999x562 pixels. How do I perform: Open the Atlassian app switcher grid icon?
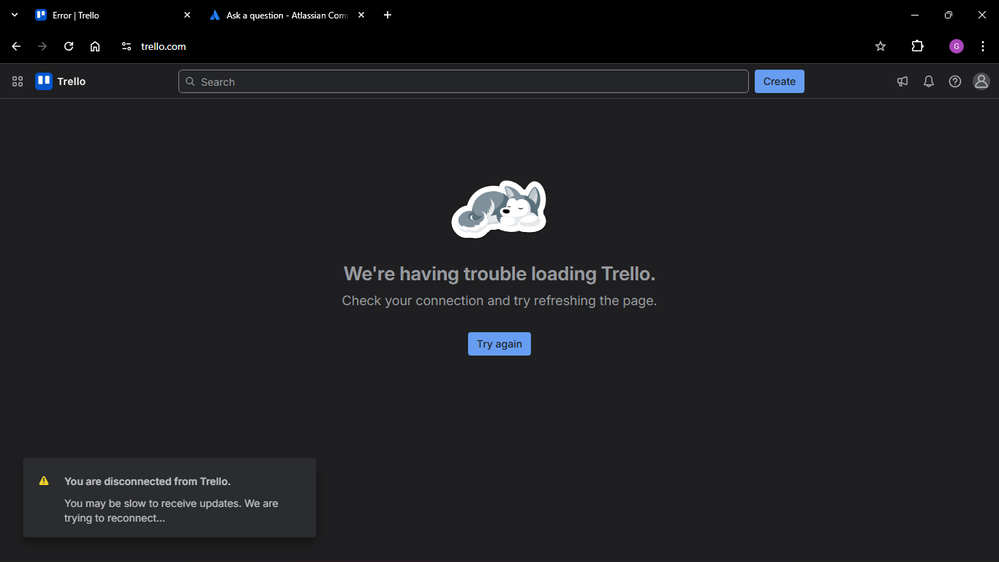point(17,82)
